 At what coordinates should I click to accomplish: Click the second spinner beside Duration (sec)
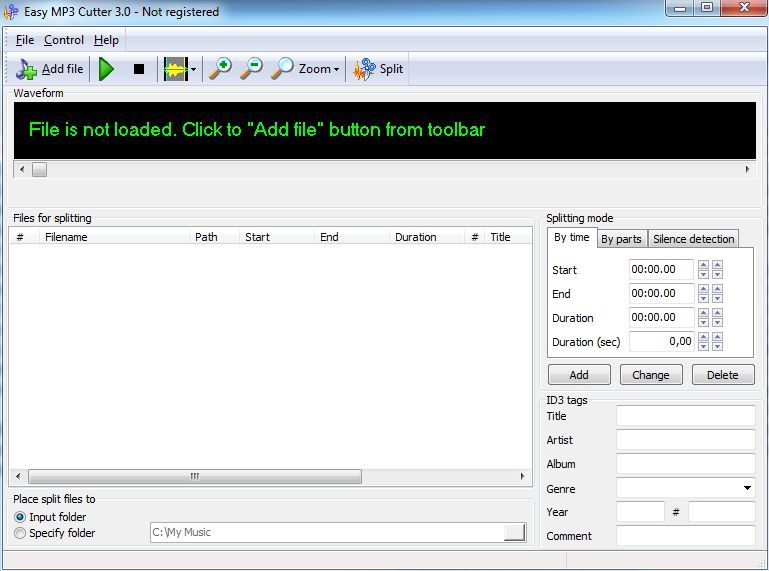718,341
